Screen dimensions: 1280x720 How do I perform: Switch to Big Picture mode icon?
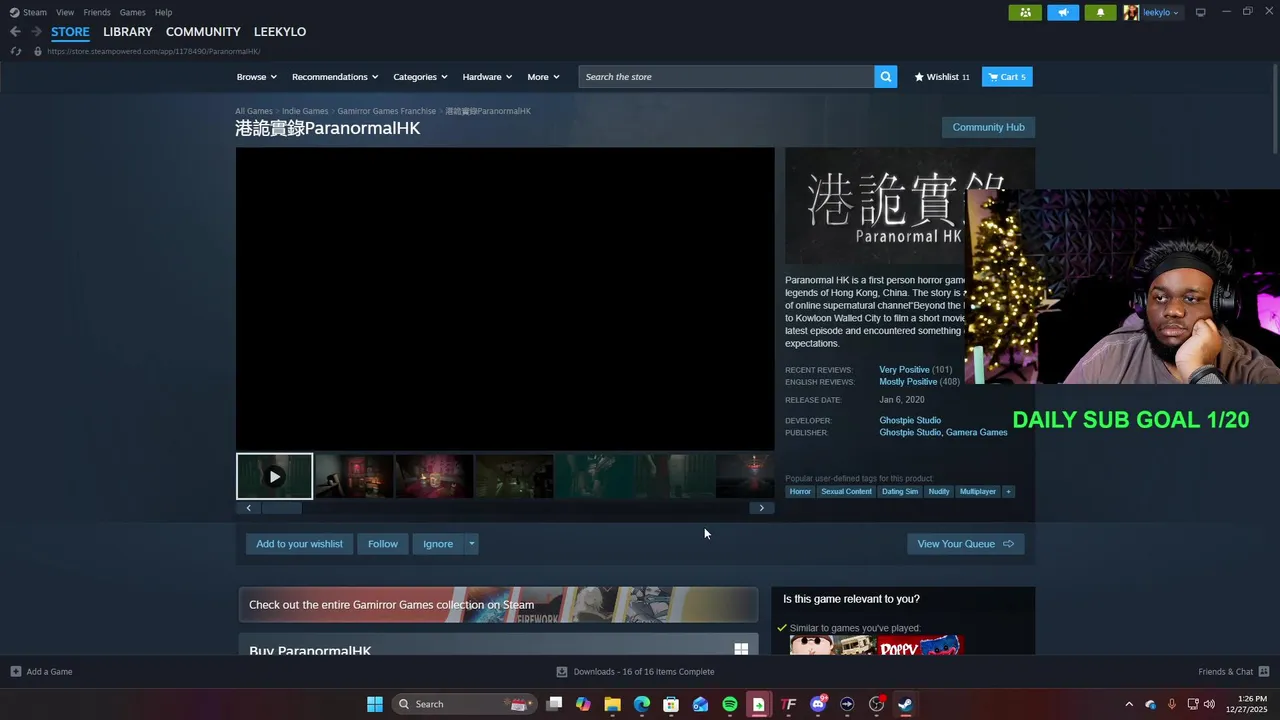(x=1201, y=12)
